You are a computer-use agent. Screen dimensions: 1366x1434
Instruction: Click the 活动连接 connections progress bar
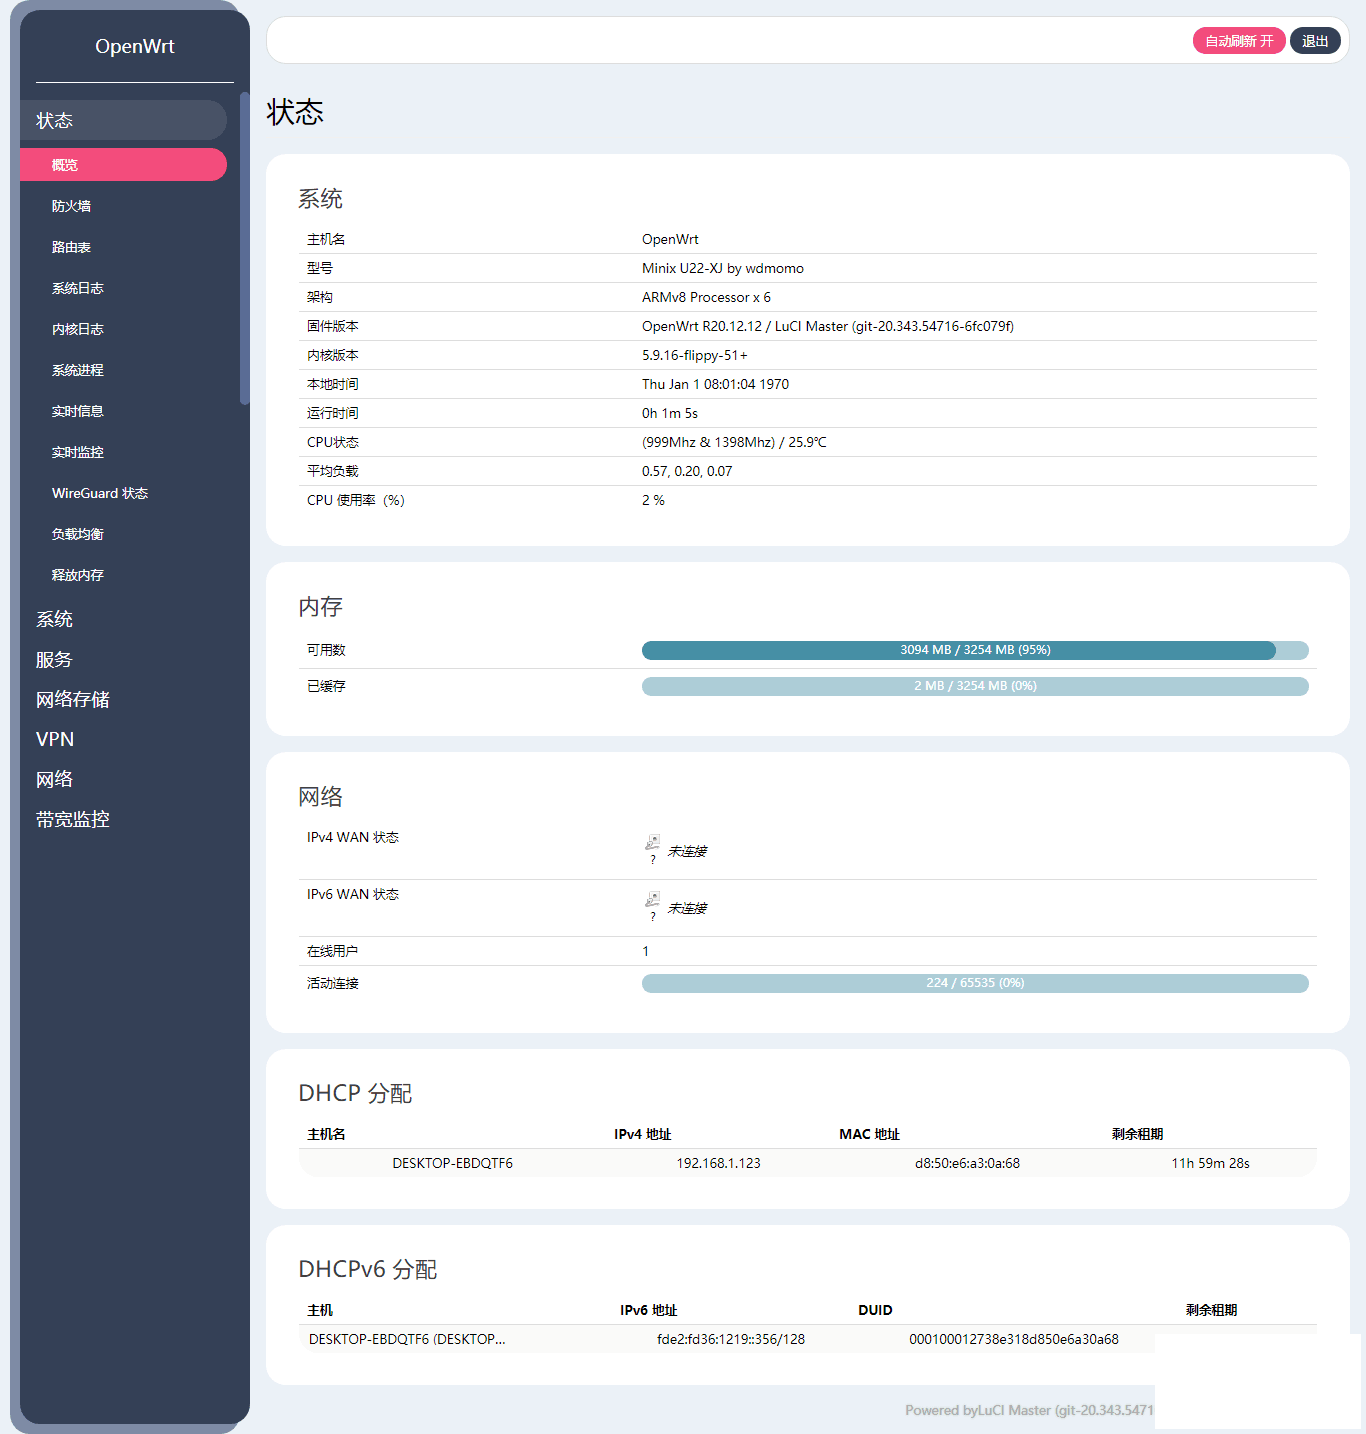(975, 983)
